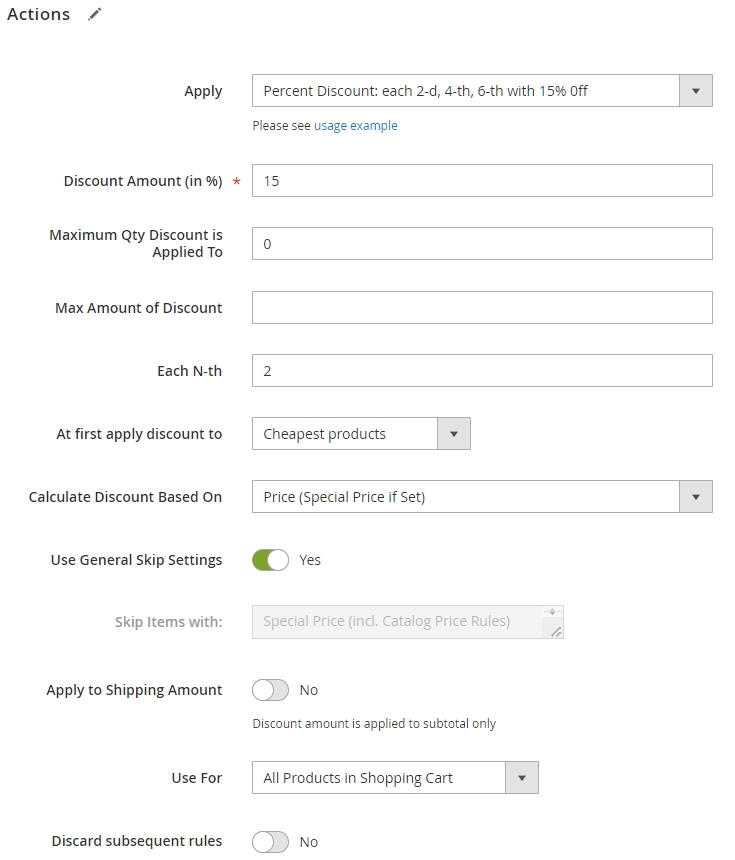The width and height of the screenshot is (735, 860).
Task: Turn on Discard subsequent rules toggle
Action: click(270, 842)
